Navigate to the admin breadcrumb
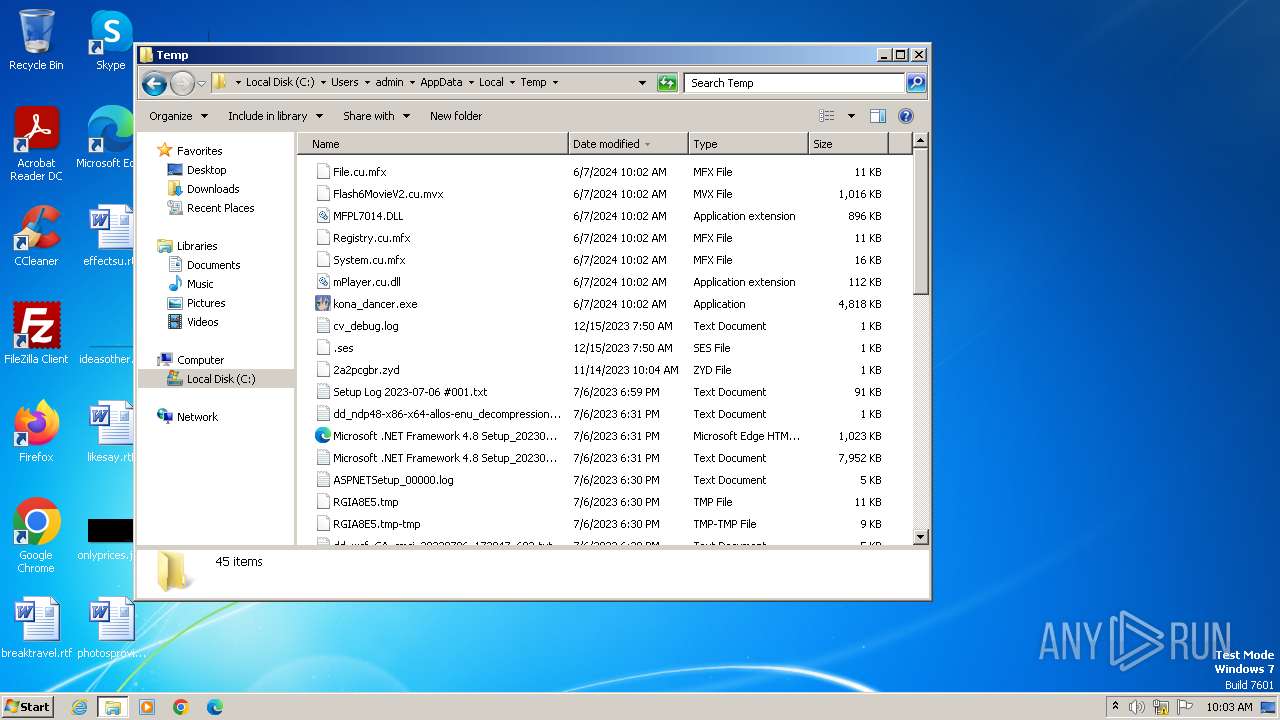1280x720 pixels. coord(389,83)
